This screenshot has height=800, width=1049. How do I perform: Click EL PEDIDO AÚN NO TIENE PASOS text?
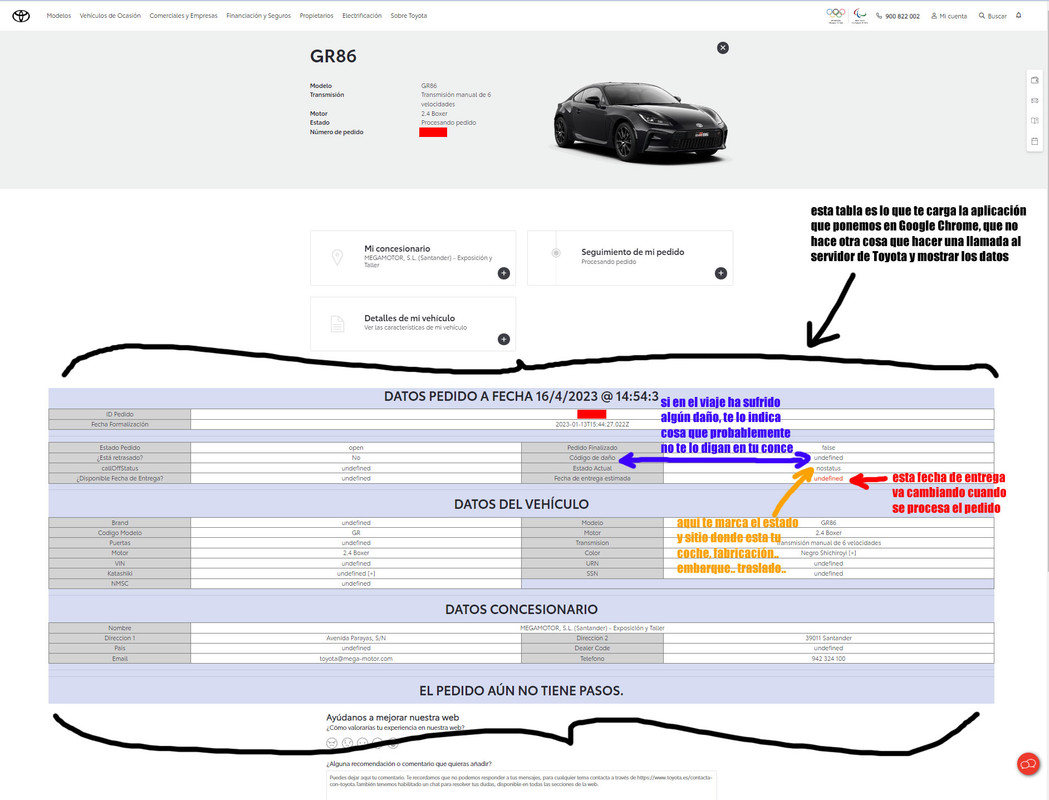[521, 690]
